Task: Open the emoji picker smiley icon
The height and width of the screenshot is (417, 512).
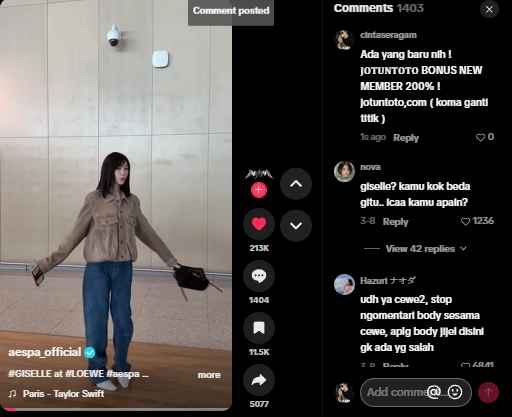Action: (x=455, y=392)
